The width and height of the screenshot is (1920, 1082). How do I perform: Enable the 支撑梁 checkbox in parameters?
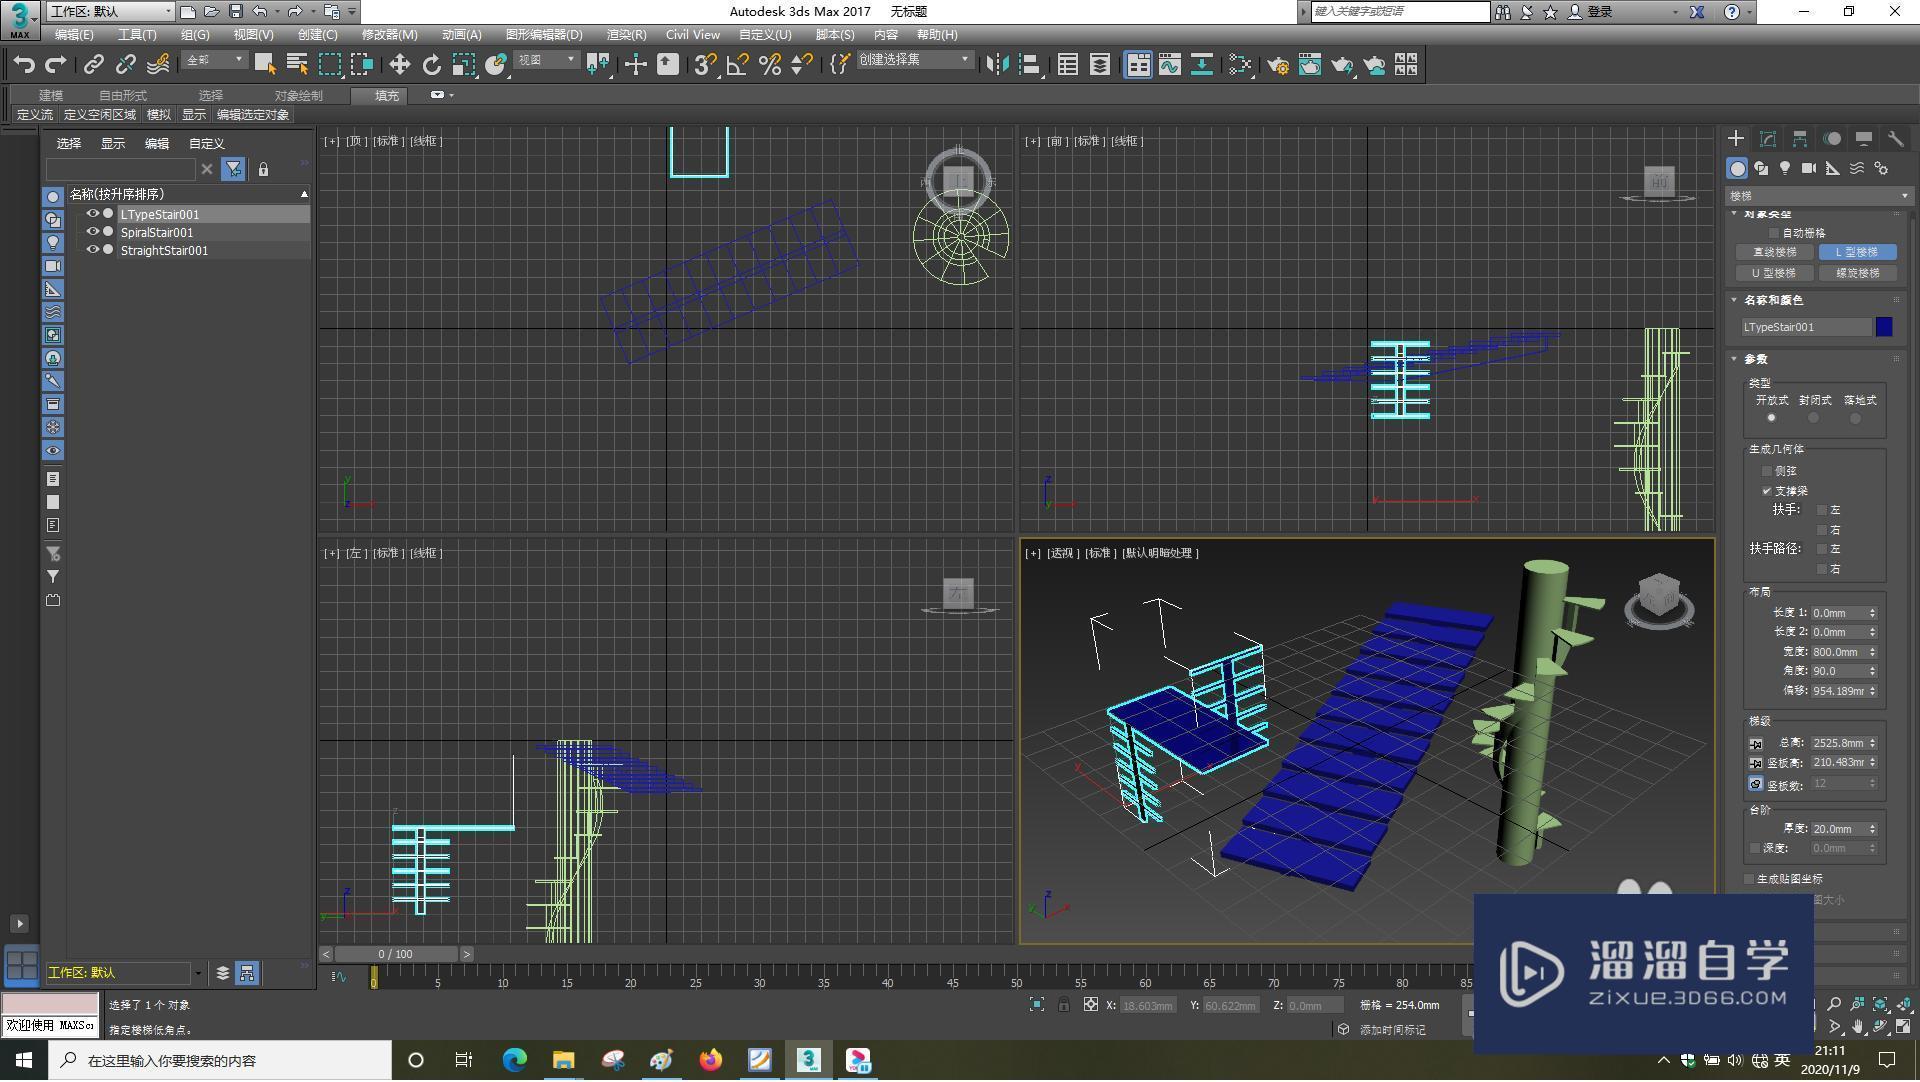pos(1766,490)
